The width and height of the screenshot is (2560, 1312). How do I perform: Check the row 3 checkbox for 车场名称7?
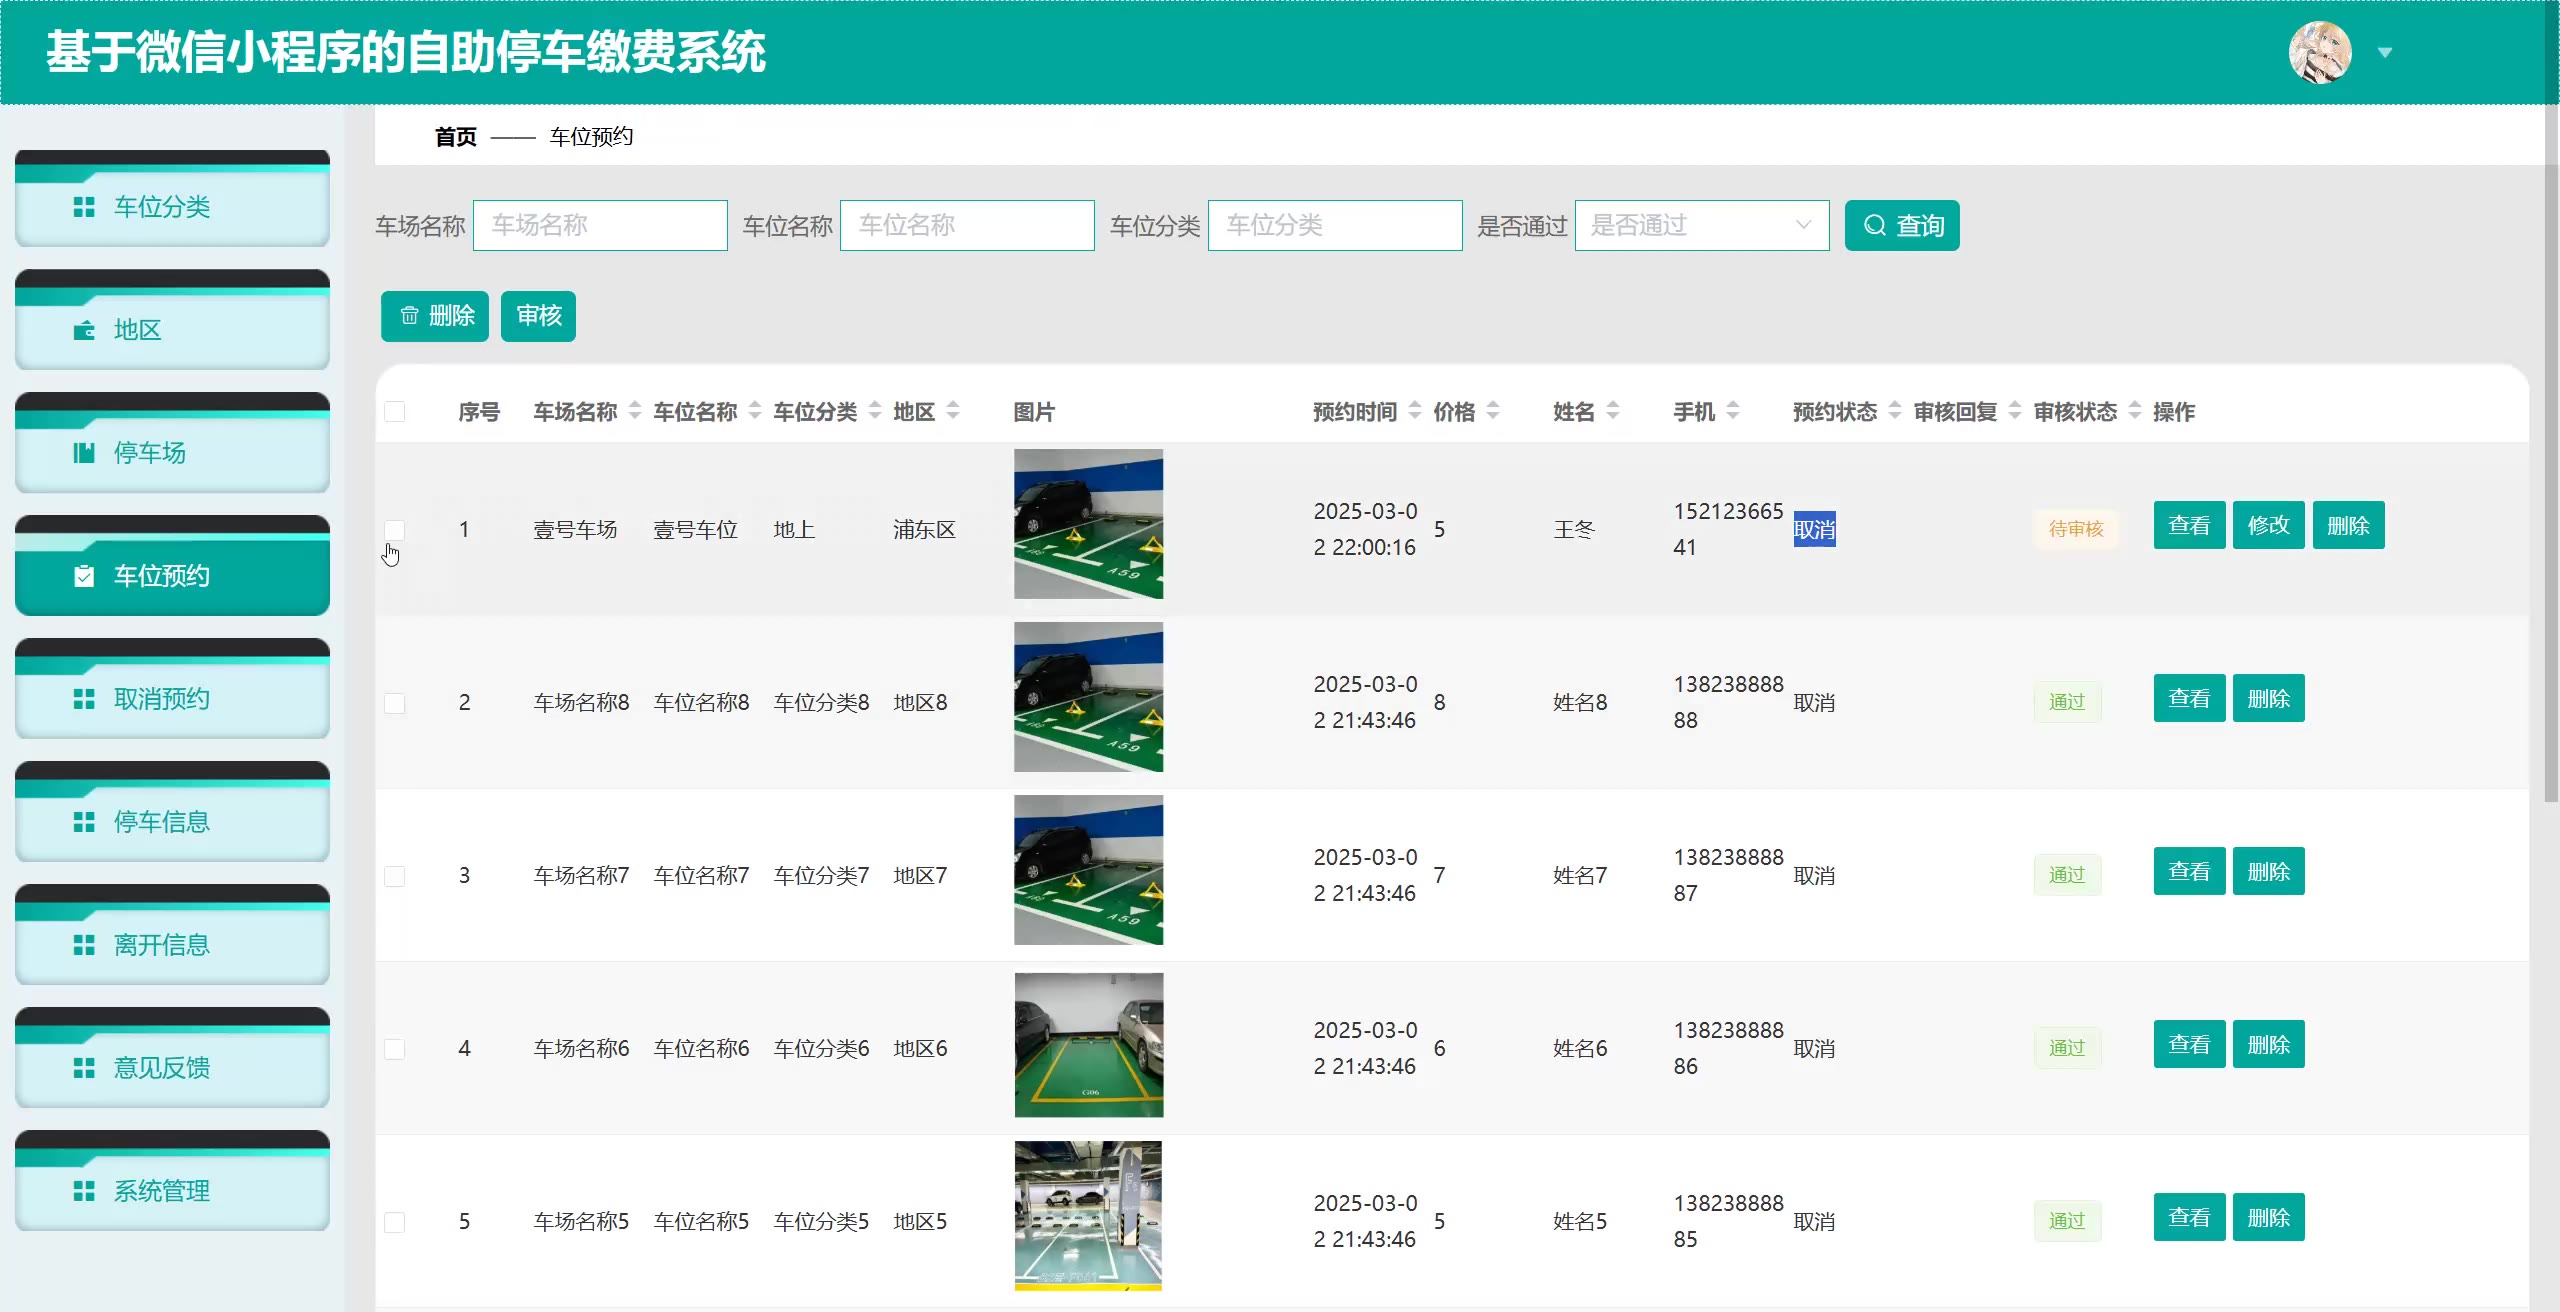click(x=395, y=876)
